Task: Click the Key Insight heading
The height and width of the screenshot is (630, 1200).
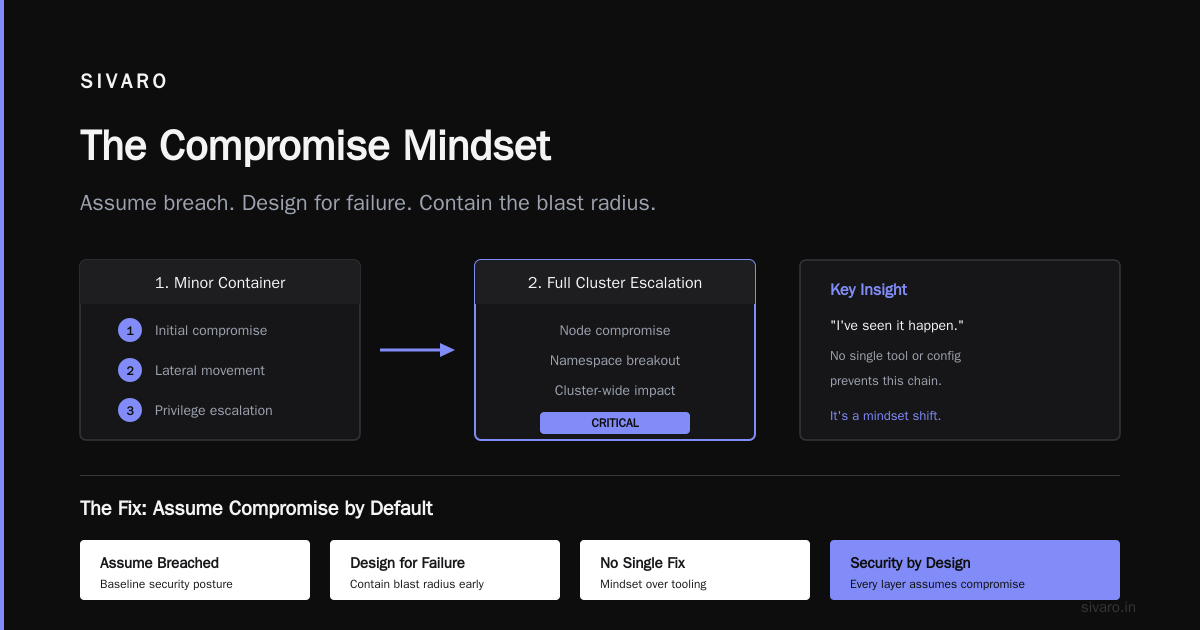Action: point(869,290)
